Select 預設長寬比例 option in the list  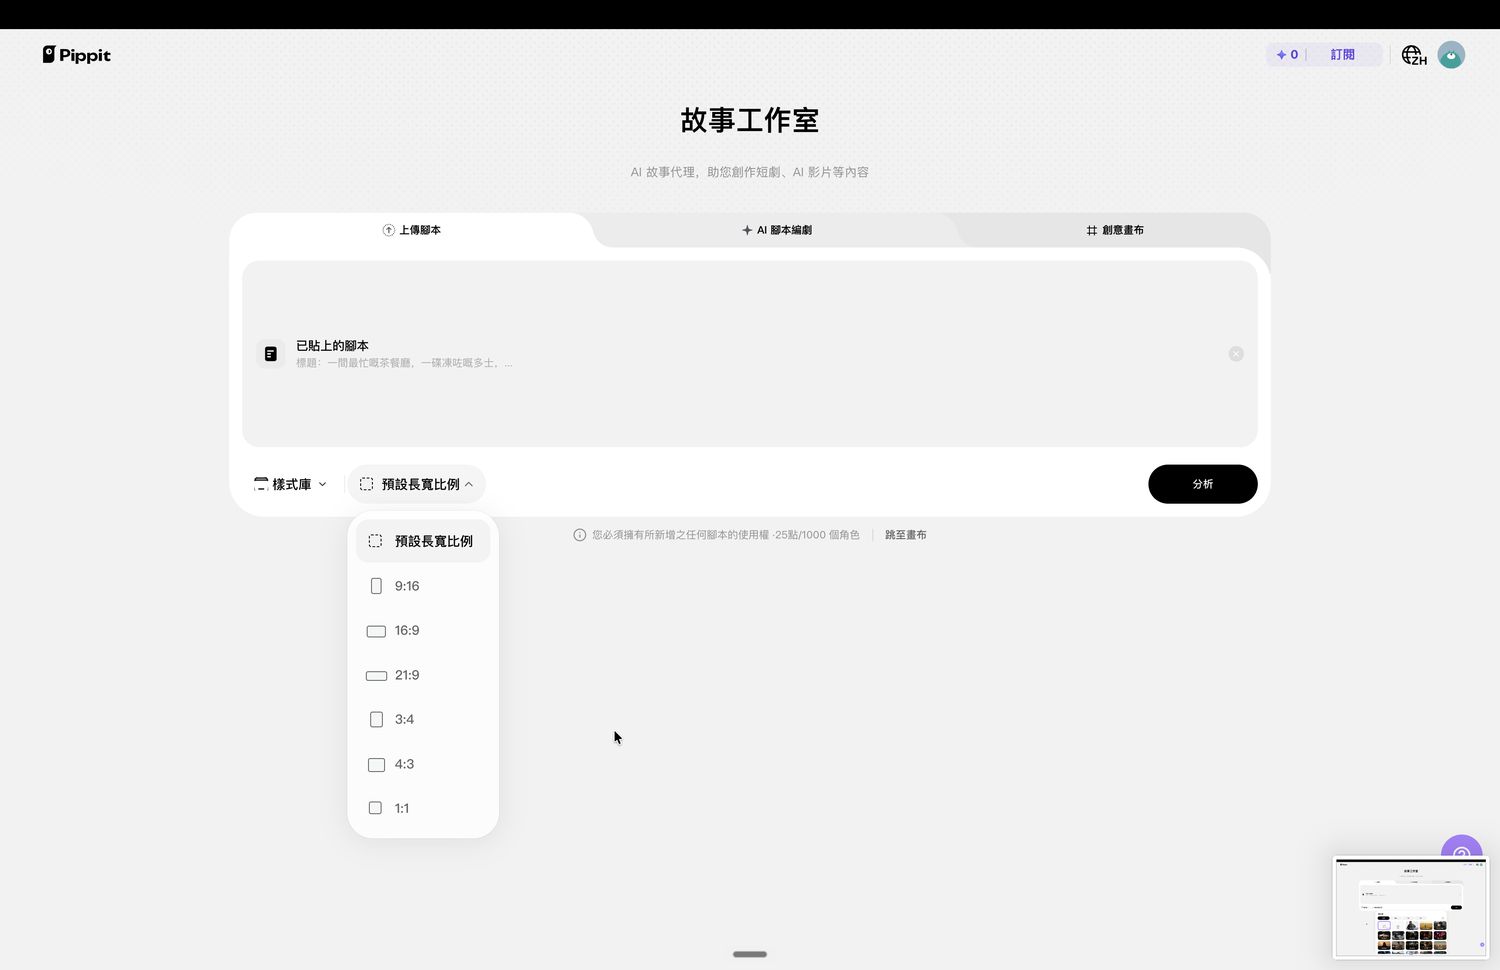click(423, 541)
